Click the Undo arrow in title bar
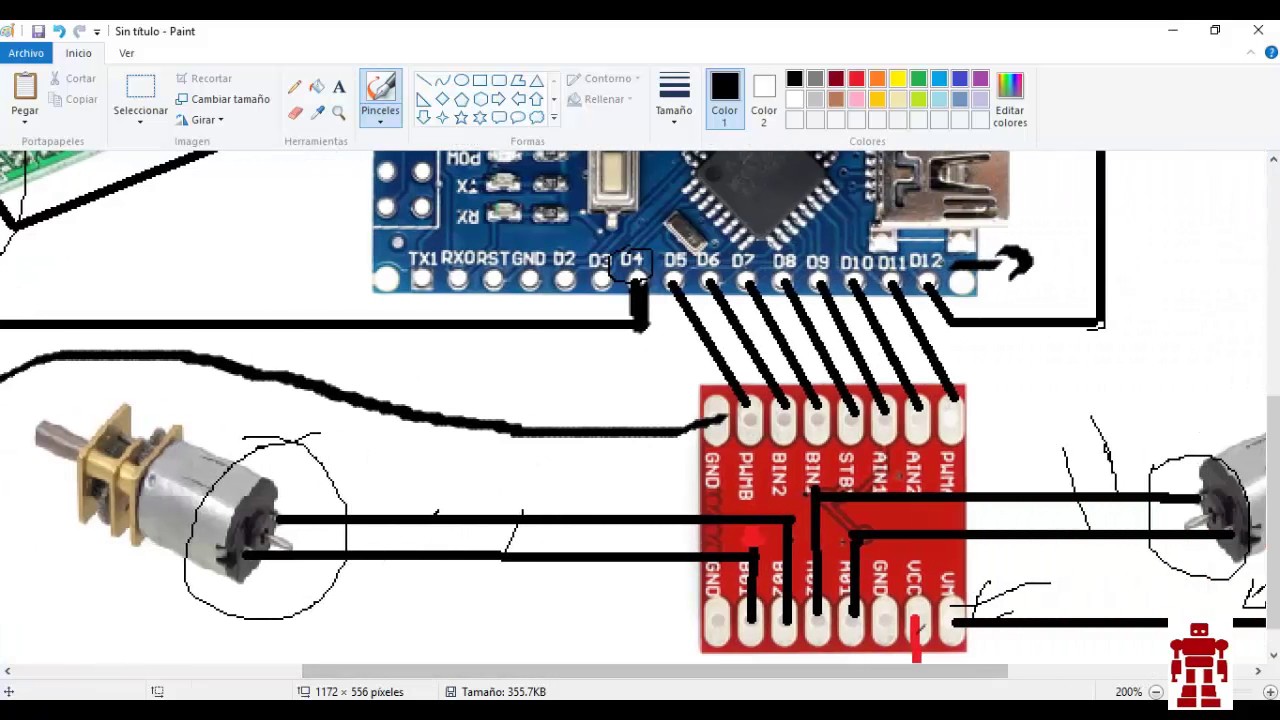 coord(59,31)
